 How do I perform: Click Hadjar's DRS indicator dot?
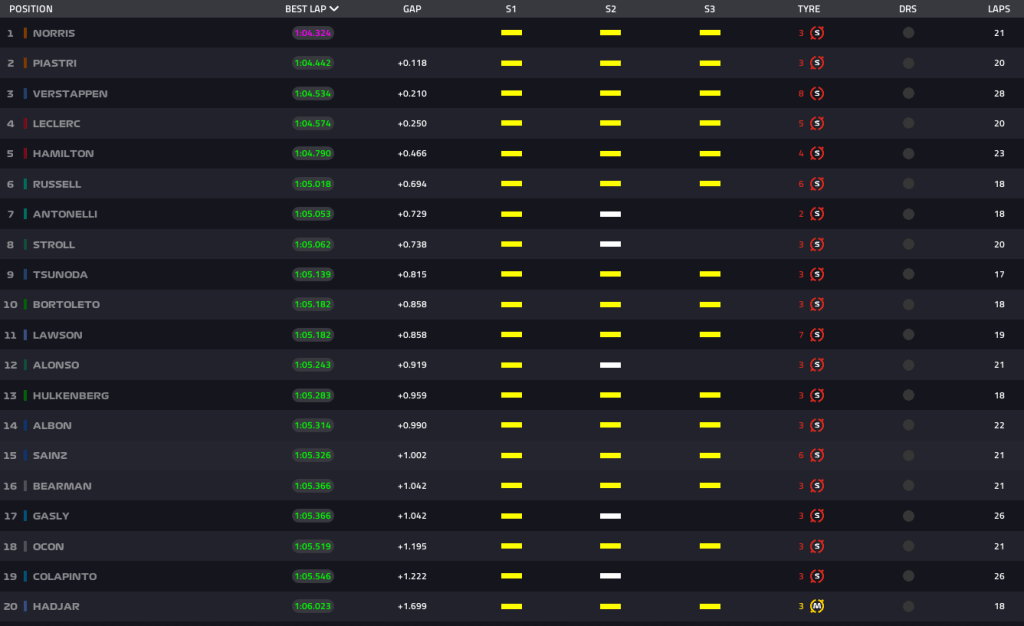(908, 606)
